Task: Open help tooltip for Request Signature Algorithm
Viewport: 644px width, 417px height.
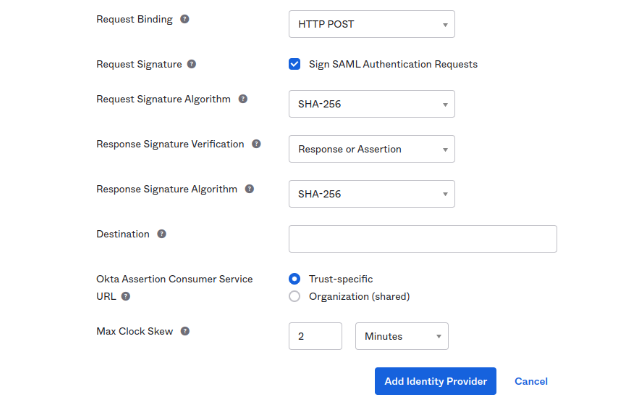Action: pos(243,99)
